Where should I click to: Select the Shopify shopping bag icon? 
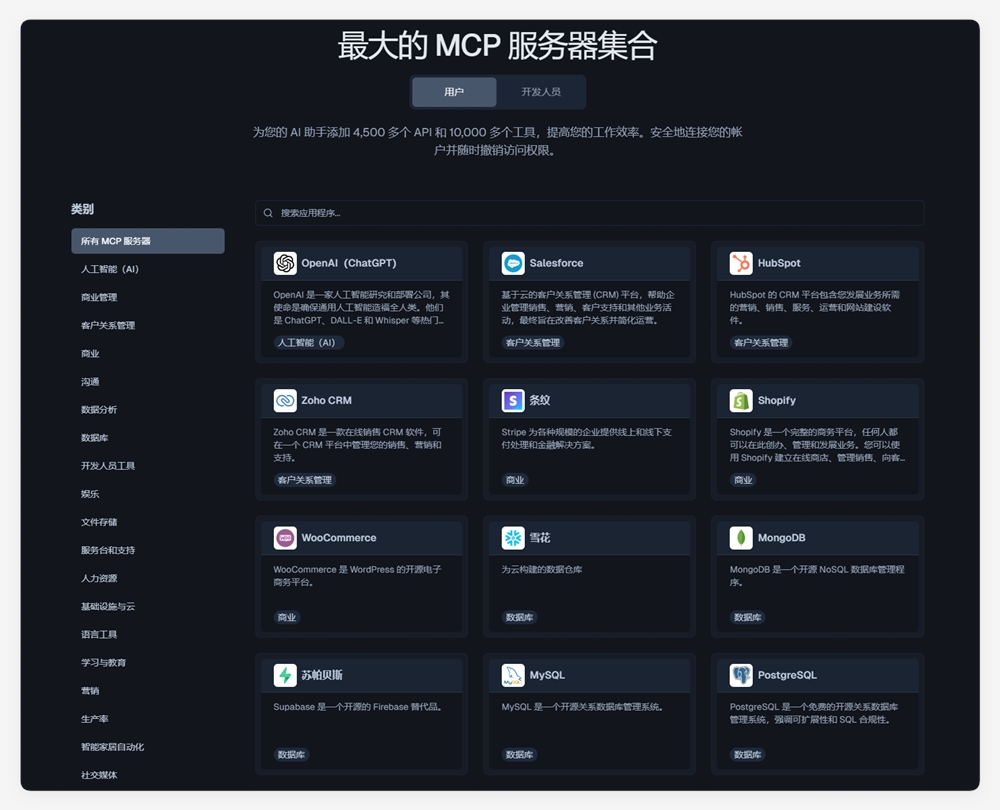coord(741,400)
